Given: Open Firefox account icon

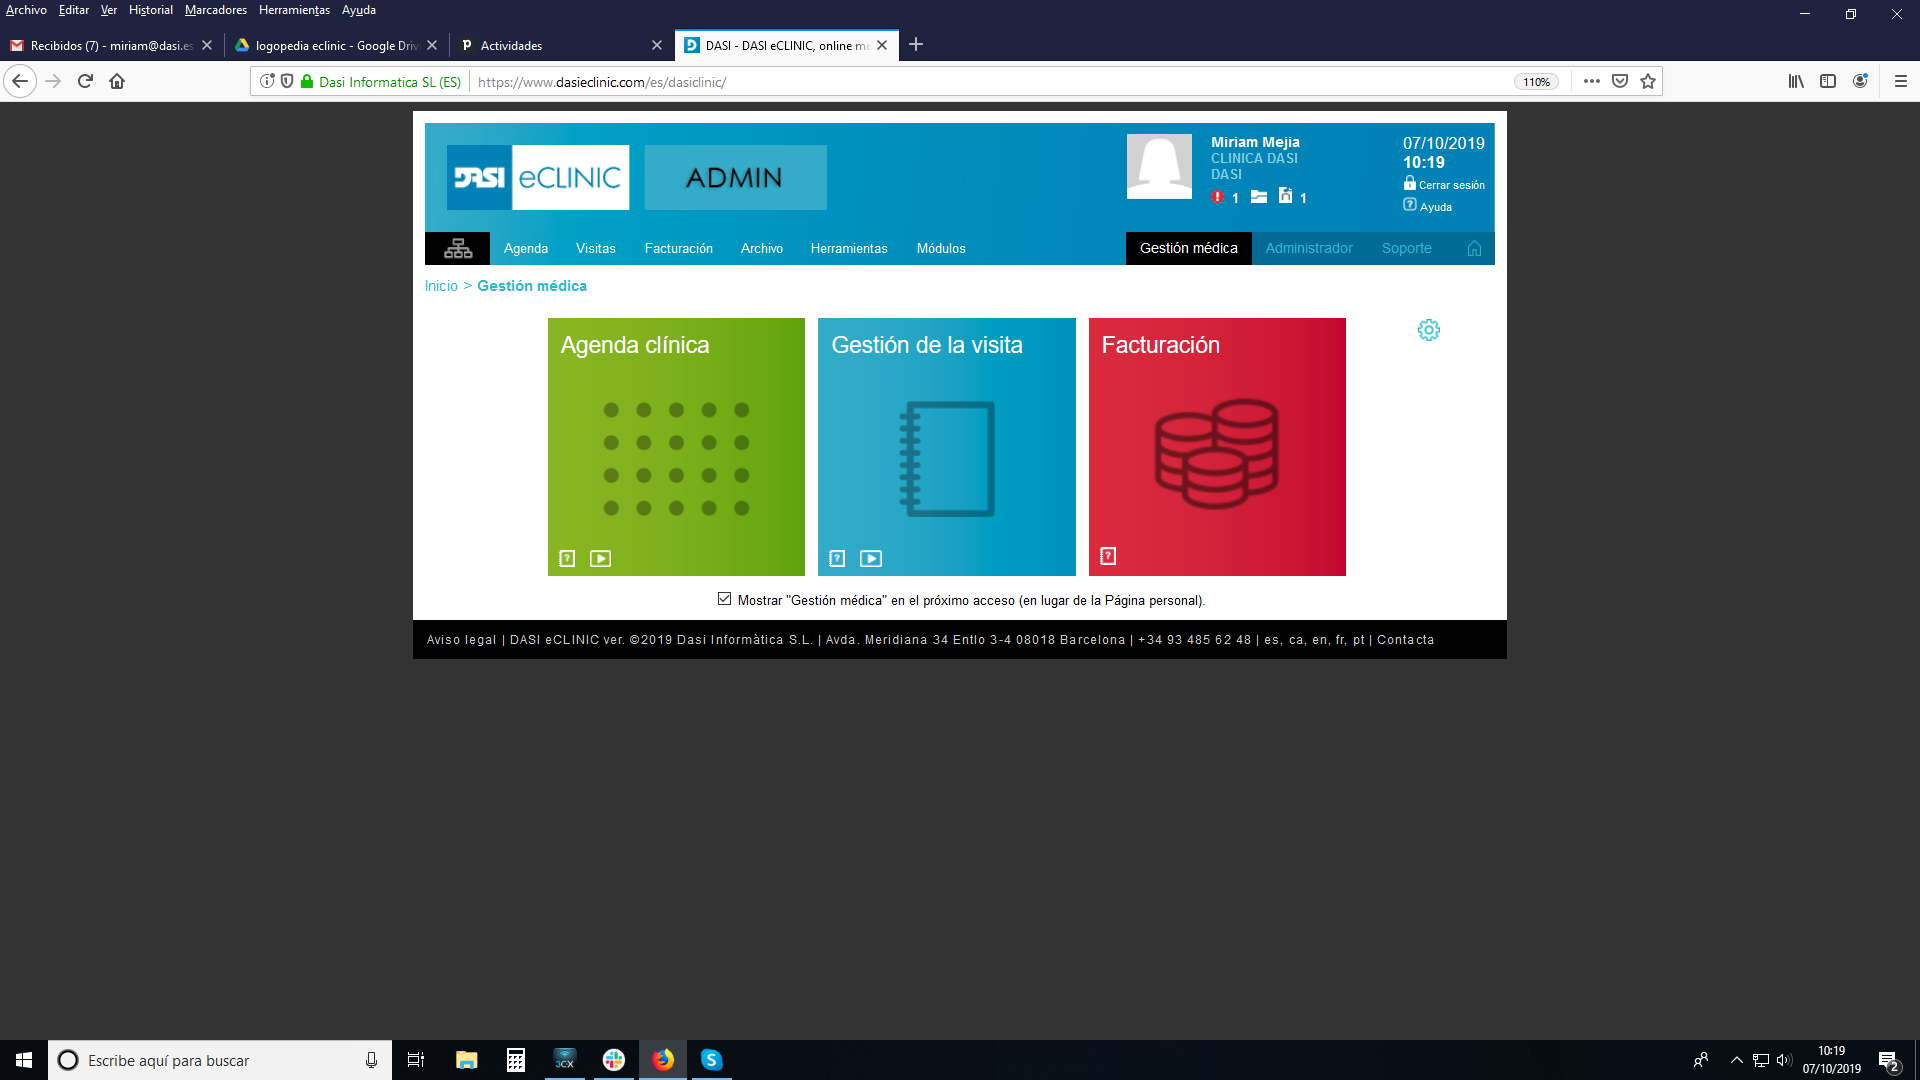Looking at the screenshot, I should (x=1860, y=81).
